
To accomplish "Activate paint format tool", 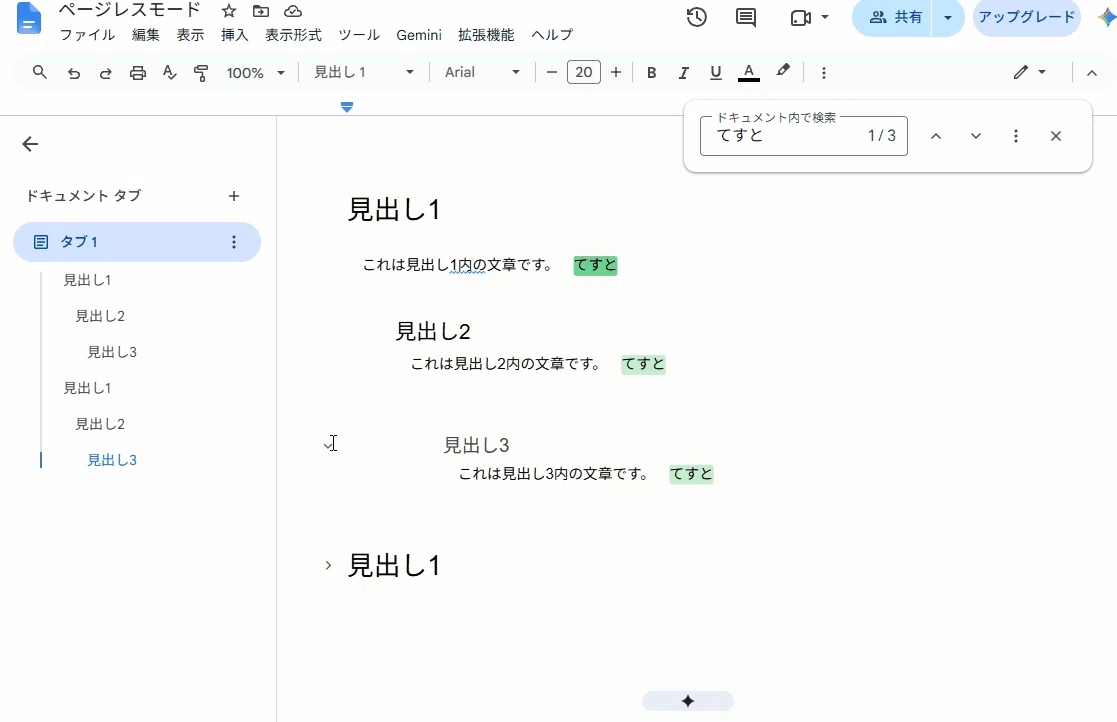I will [201, 73].
